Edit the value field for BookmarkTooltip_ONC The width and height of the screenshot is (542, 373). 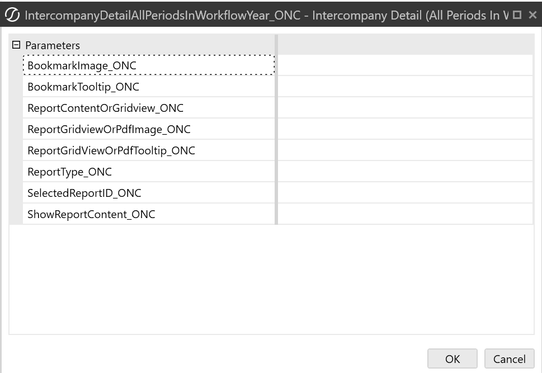(405, 87)
